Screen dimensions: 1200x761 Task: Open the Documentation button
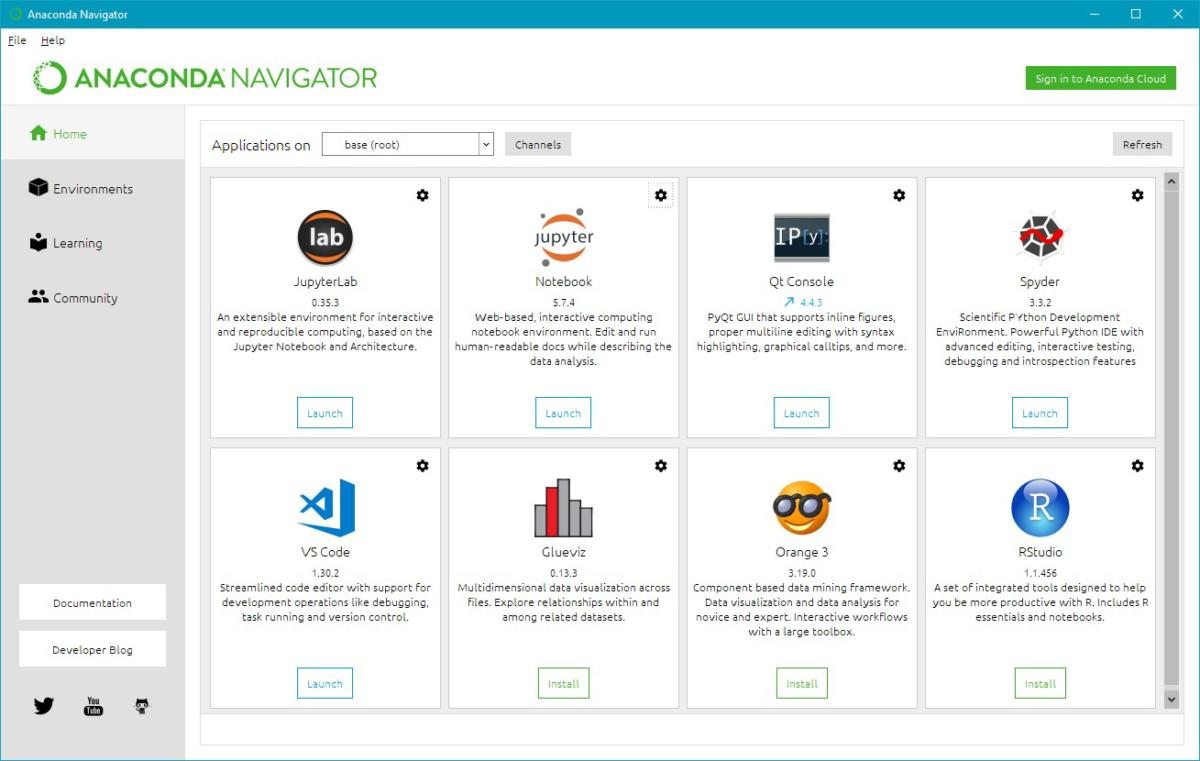(x=92, y=603)
